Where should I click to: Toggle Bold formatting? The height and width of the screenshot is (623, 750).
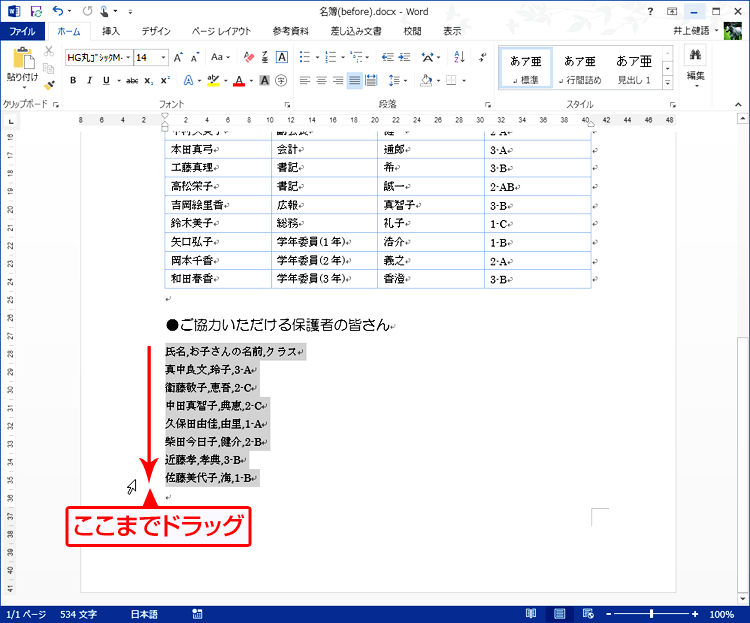[73, 80]
